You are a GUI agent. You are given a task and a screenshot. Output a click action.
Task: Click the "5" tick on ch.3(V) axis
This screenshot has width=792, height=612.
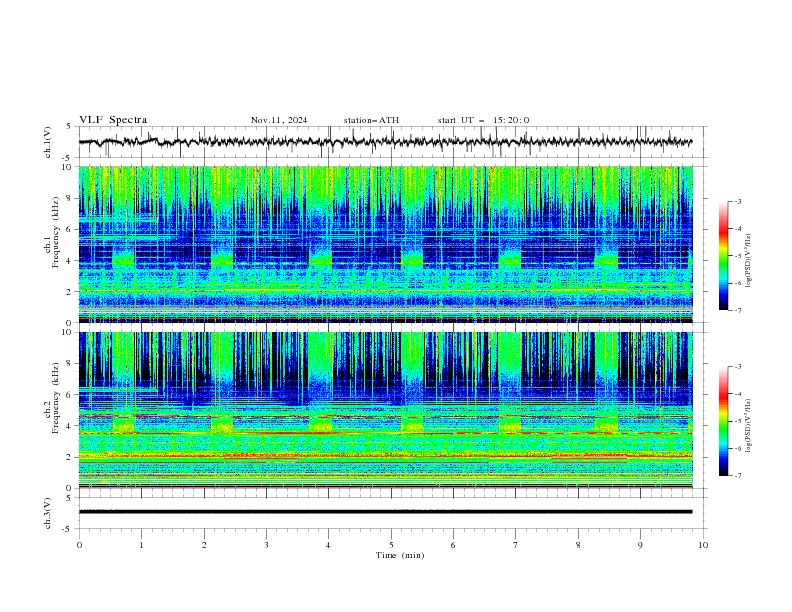pyautogui.click(x=69, y=498)
